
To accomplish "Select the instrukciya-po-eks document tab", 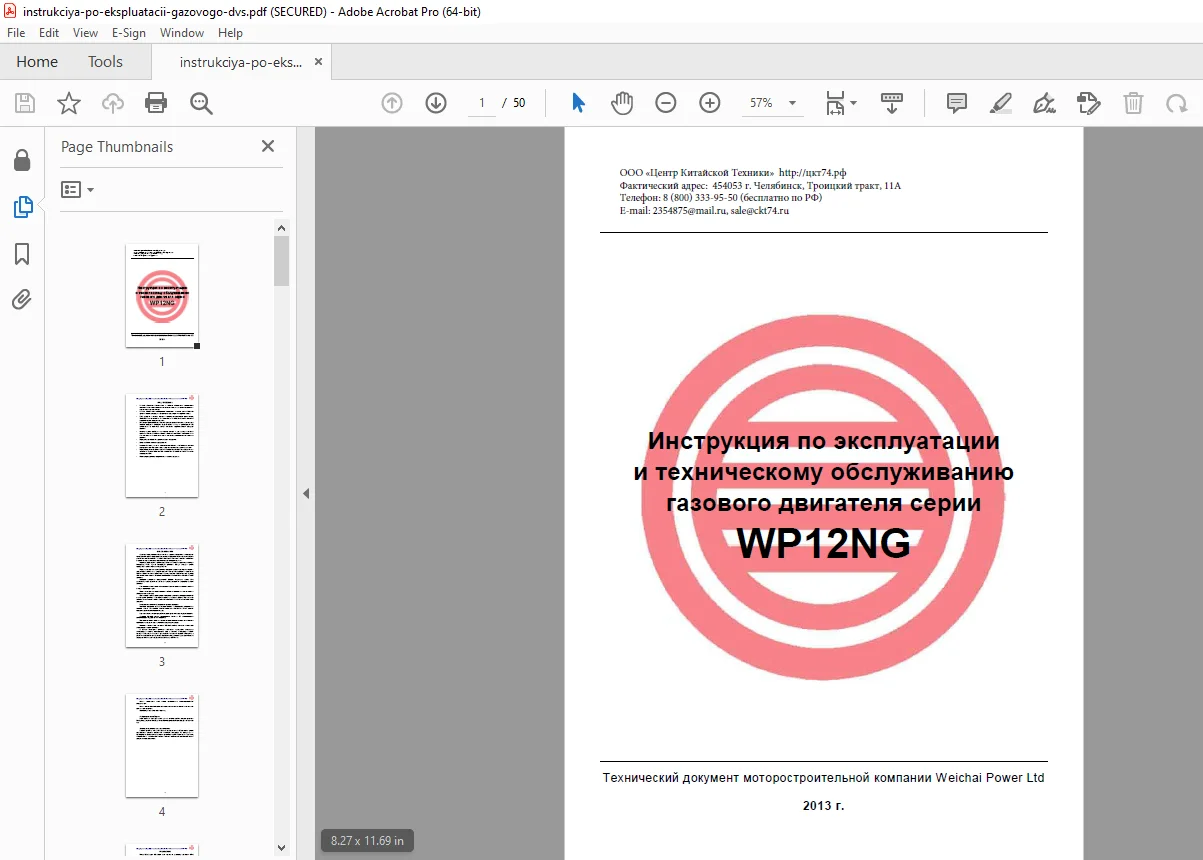I will click(240, 62).
